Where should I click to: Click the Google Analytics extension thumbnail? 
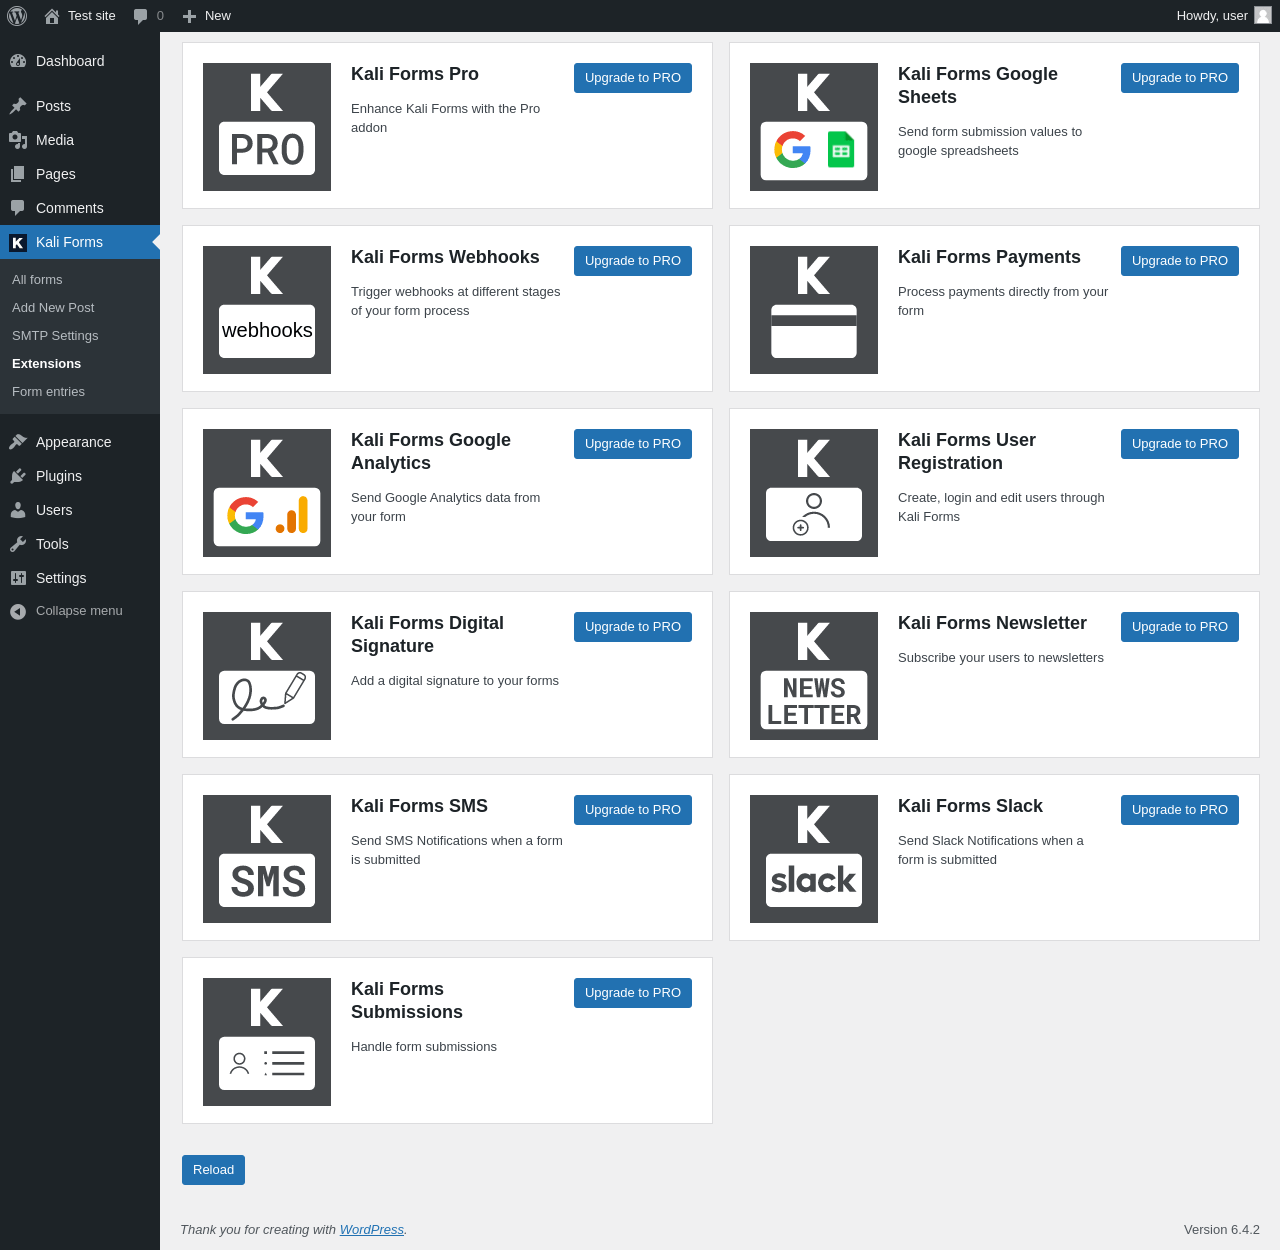click(x=267, y=493)
